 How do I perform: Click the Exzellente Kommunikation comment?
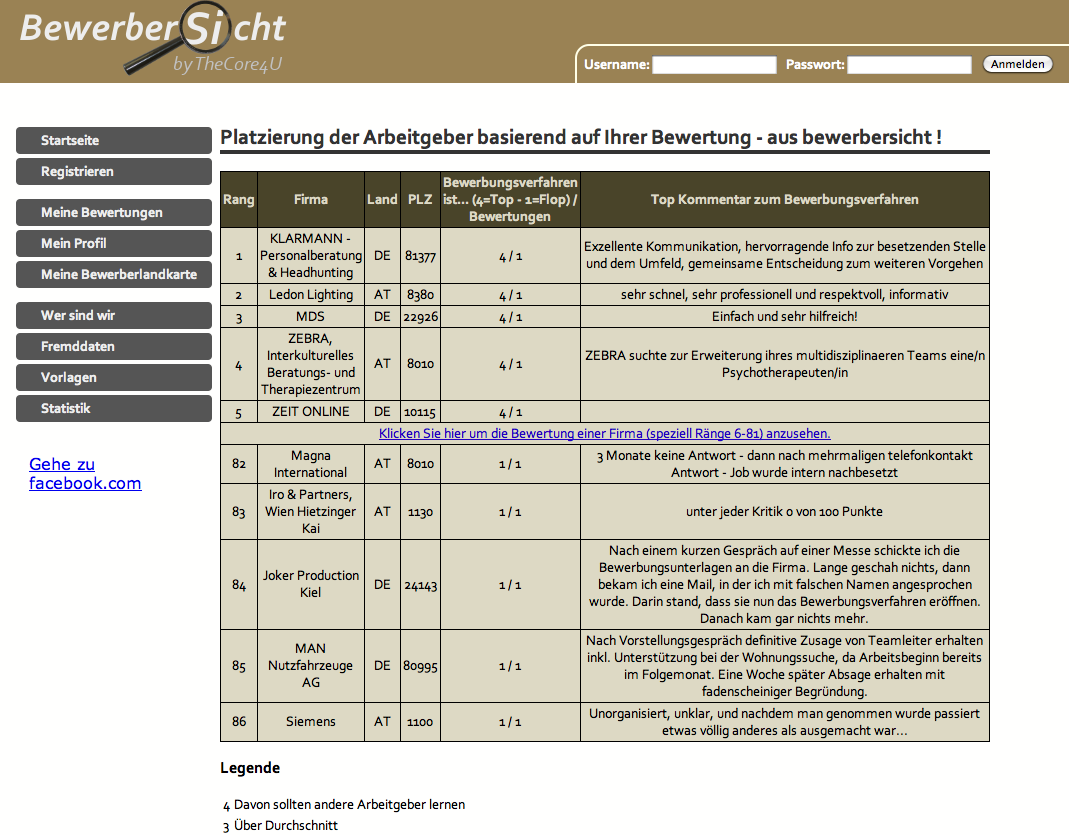tap(785, 255)
